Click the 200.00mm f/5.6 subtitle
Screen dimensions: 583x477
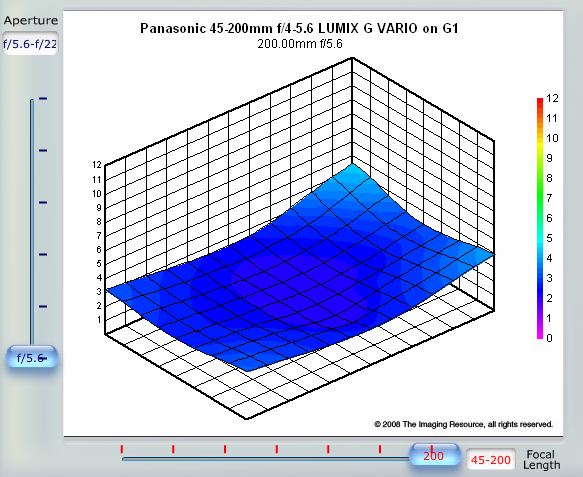300,44
